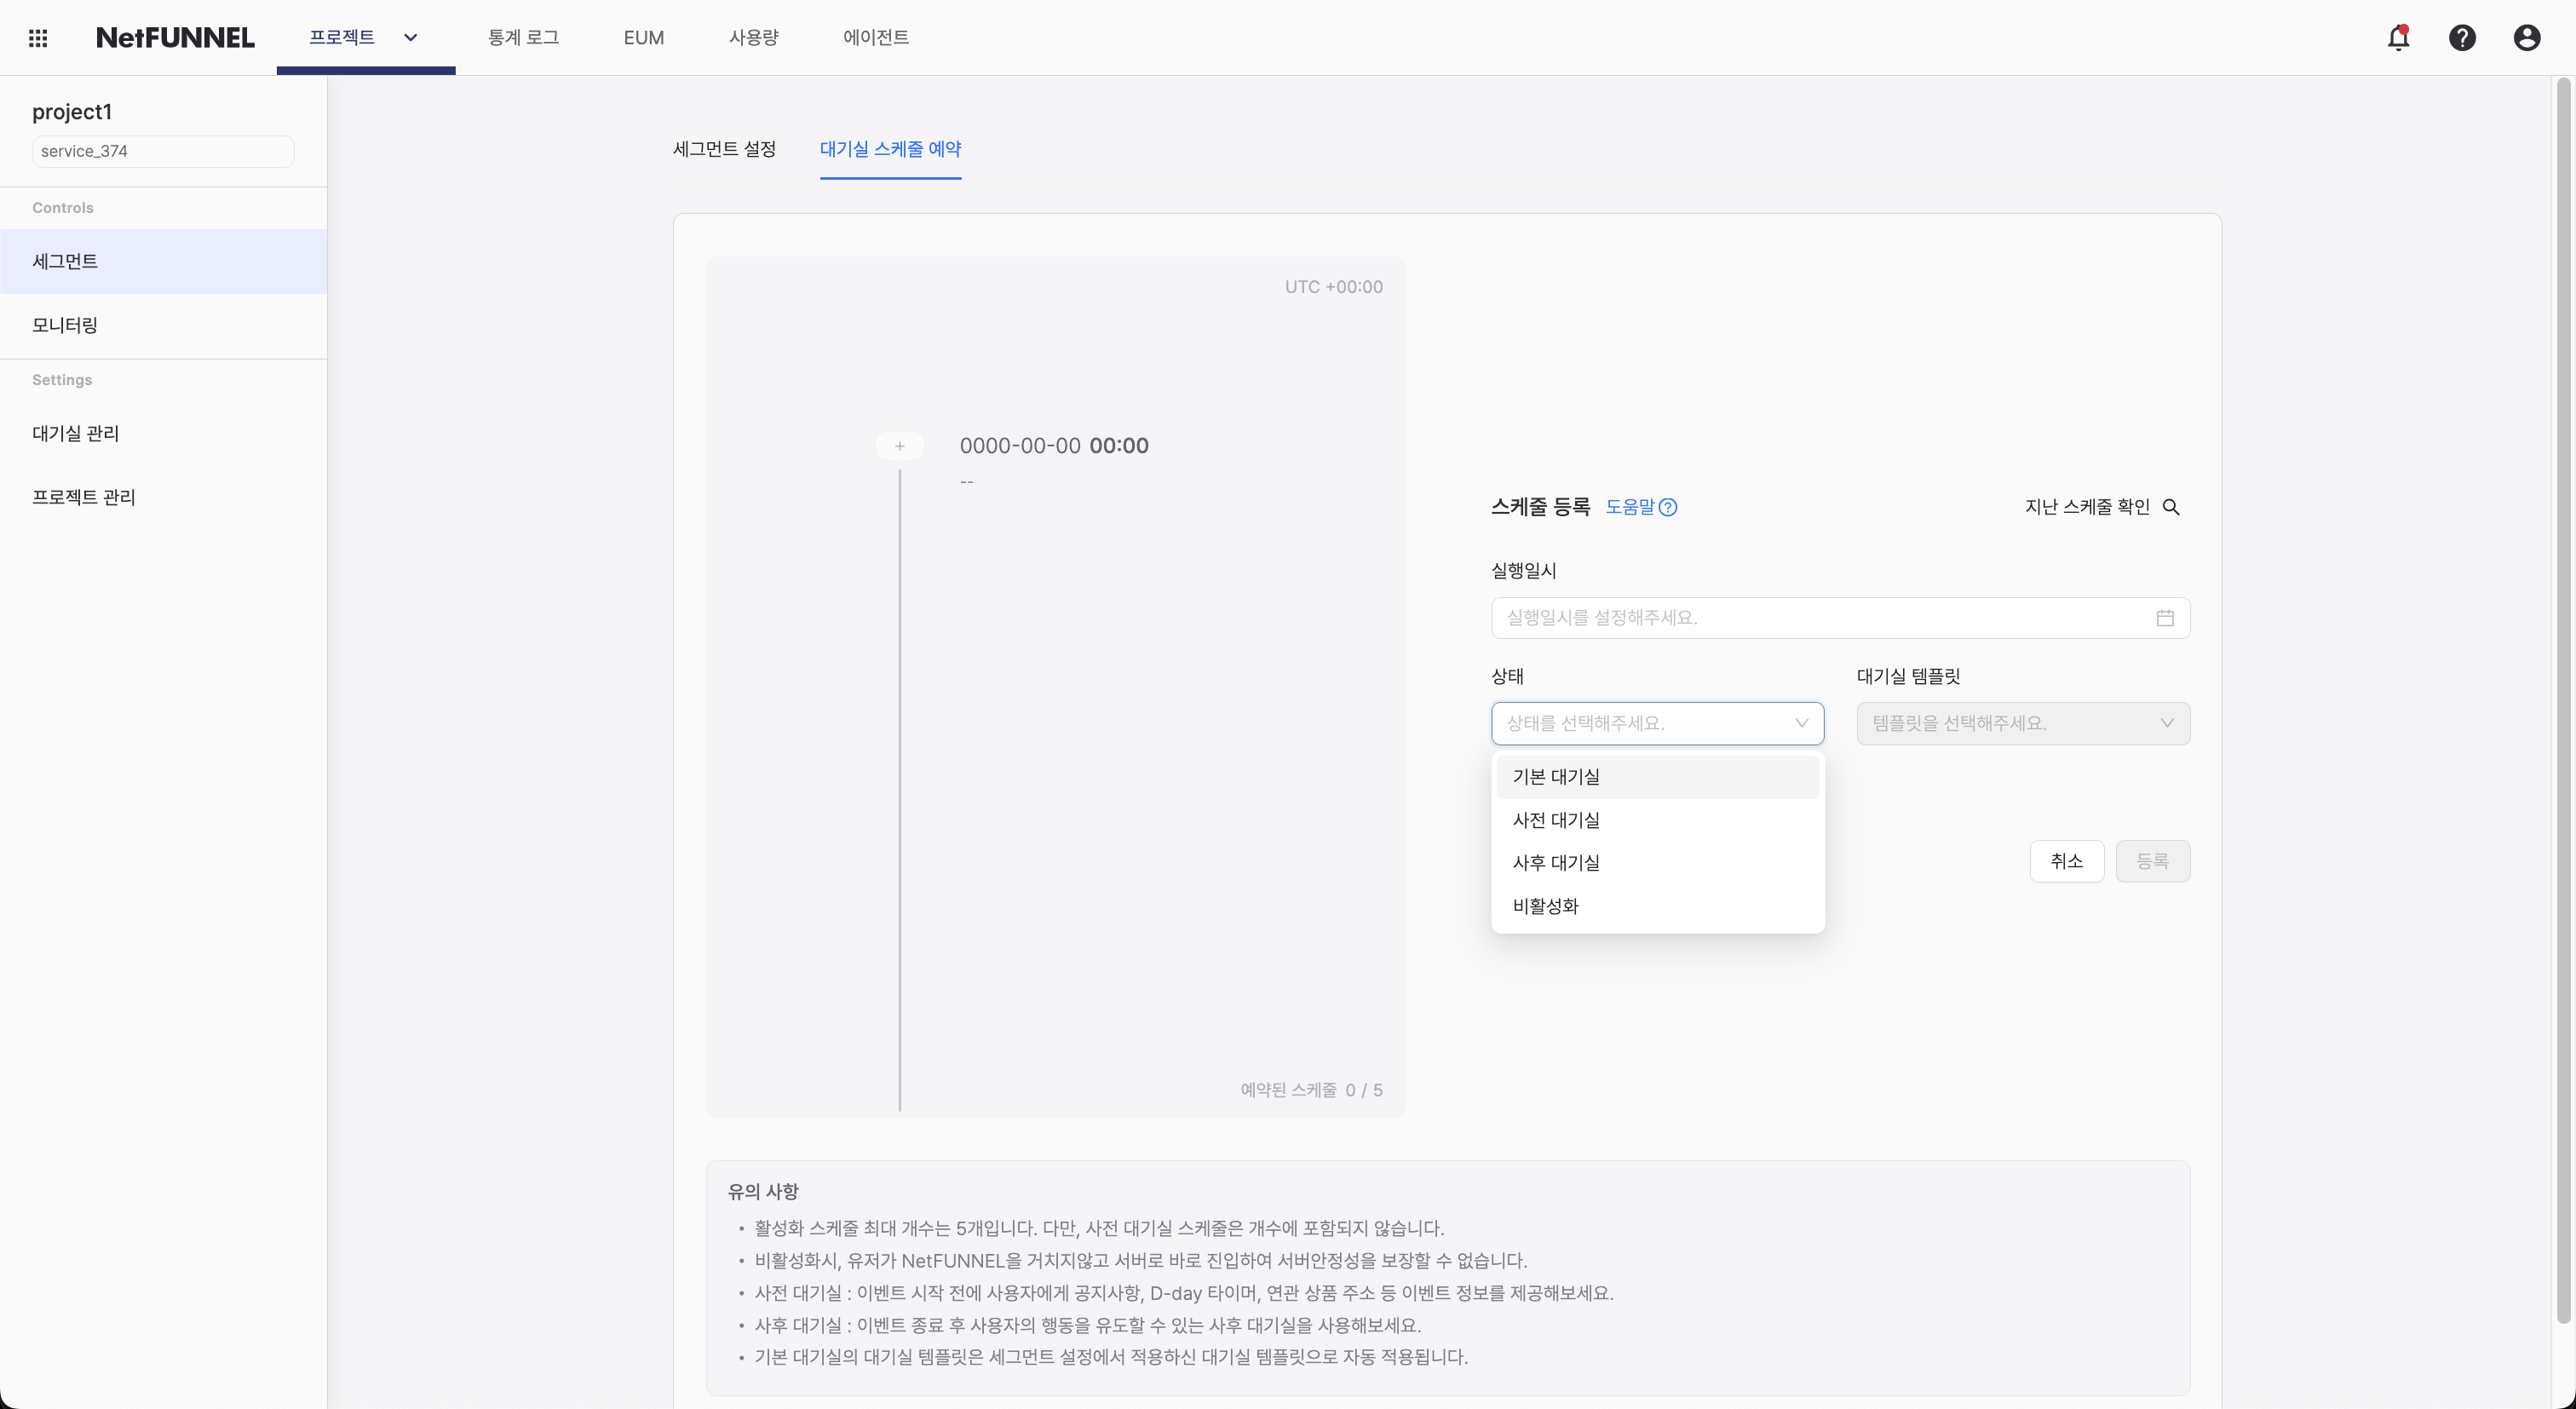2576x1409 pixels.
Task: Open the calendar picker in 실행일시 field
Action: (2165, 617)
